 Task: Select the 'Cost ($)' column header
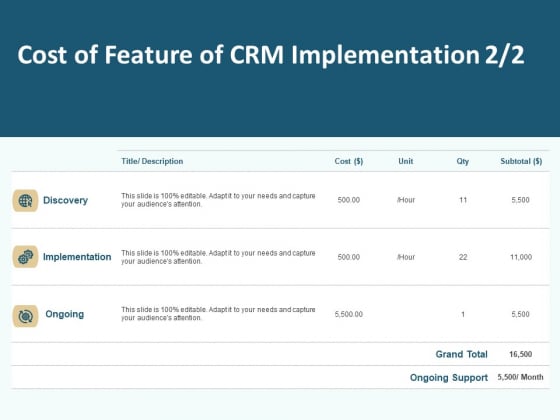coord(349,161)
